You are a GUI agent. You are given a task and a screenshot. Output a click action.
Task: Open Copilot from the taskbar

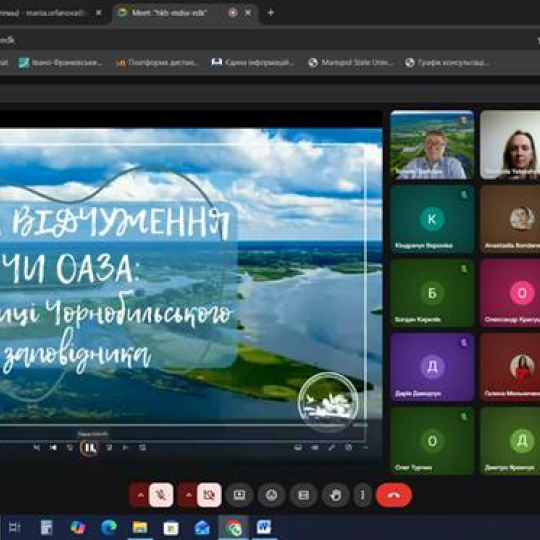tap(78, 527)
